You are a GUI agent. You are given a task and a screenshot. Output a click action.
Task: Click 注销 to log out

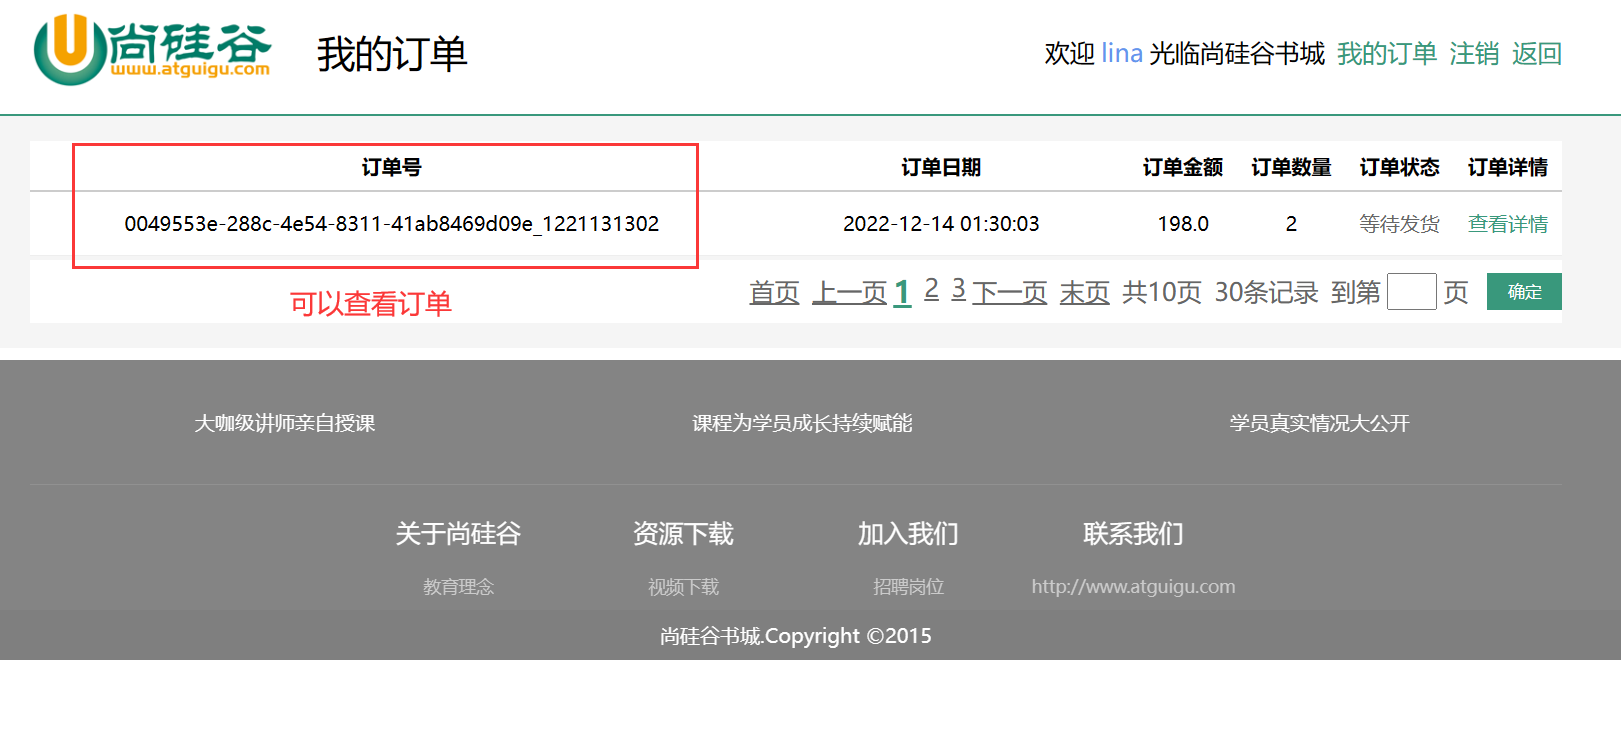pos(1474,54)
